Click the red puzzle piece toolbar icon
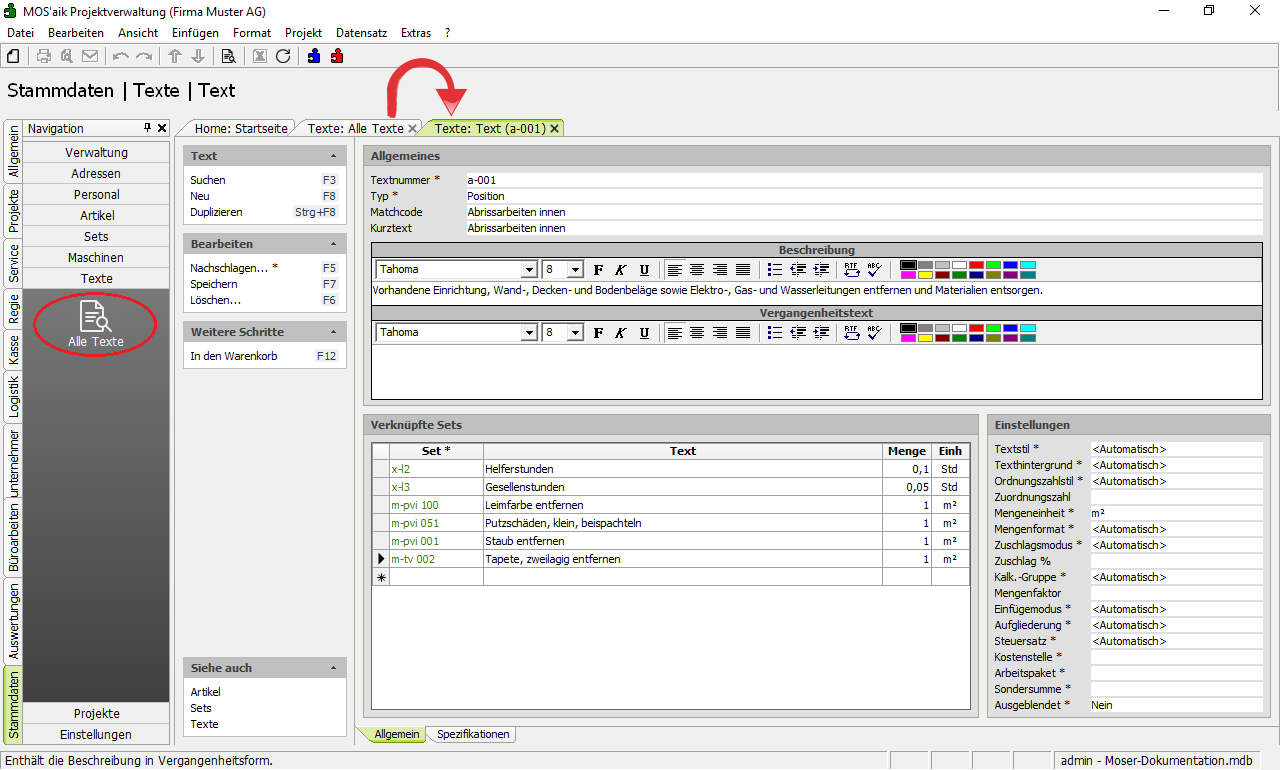 337,56
